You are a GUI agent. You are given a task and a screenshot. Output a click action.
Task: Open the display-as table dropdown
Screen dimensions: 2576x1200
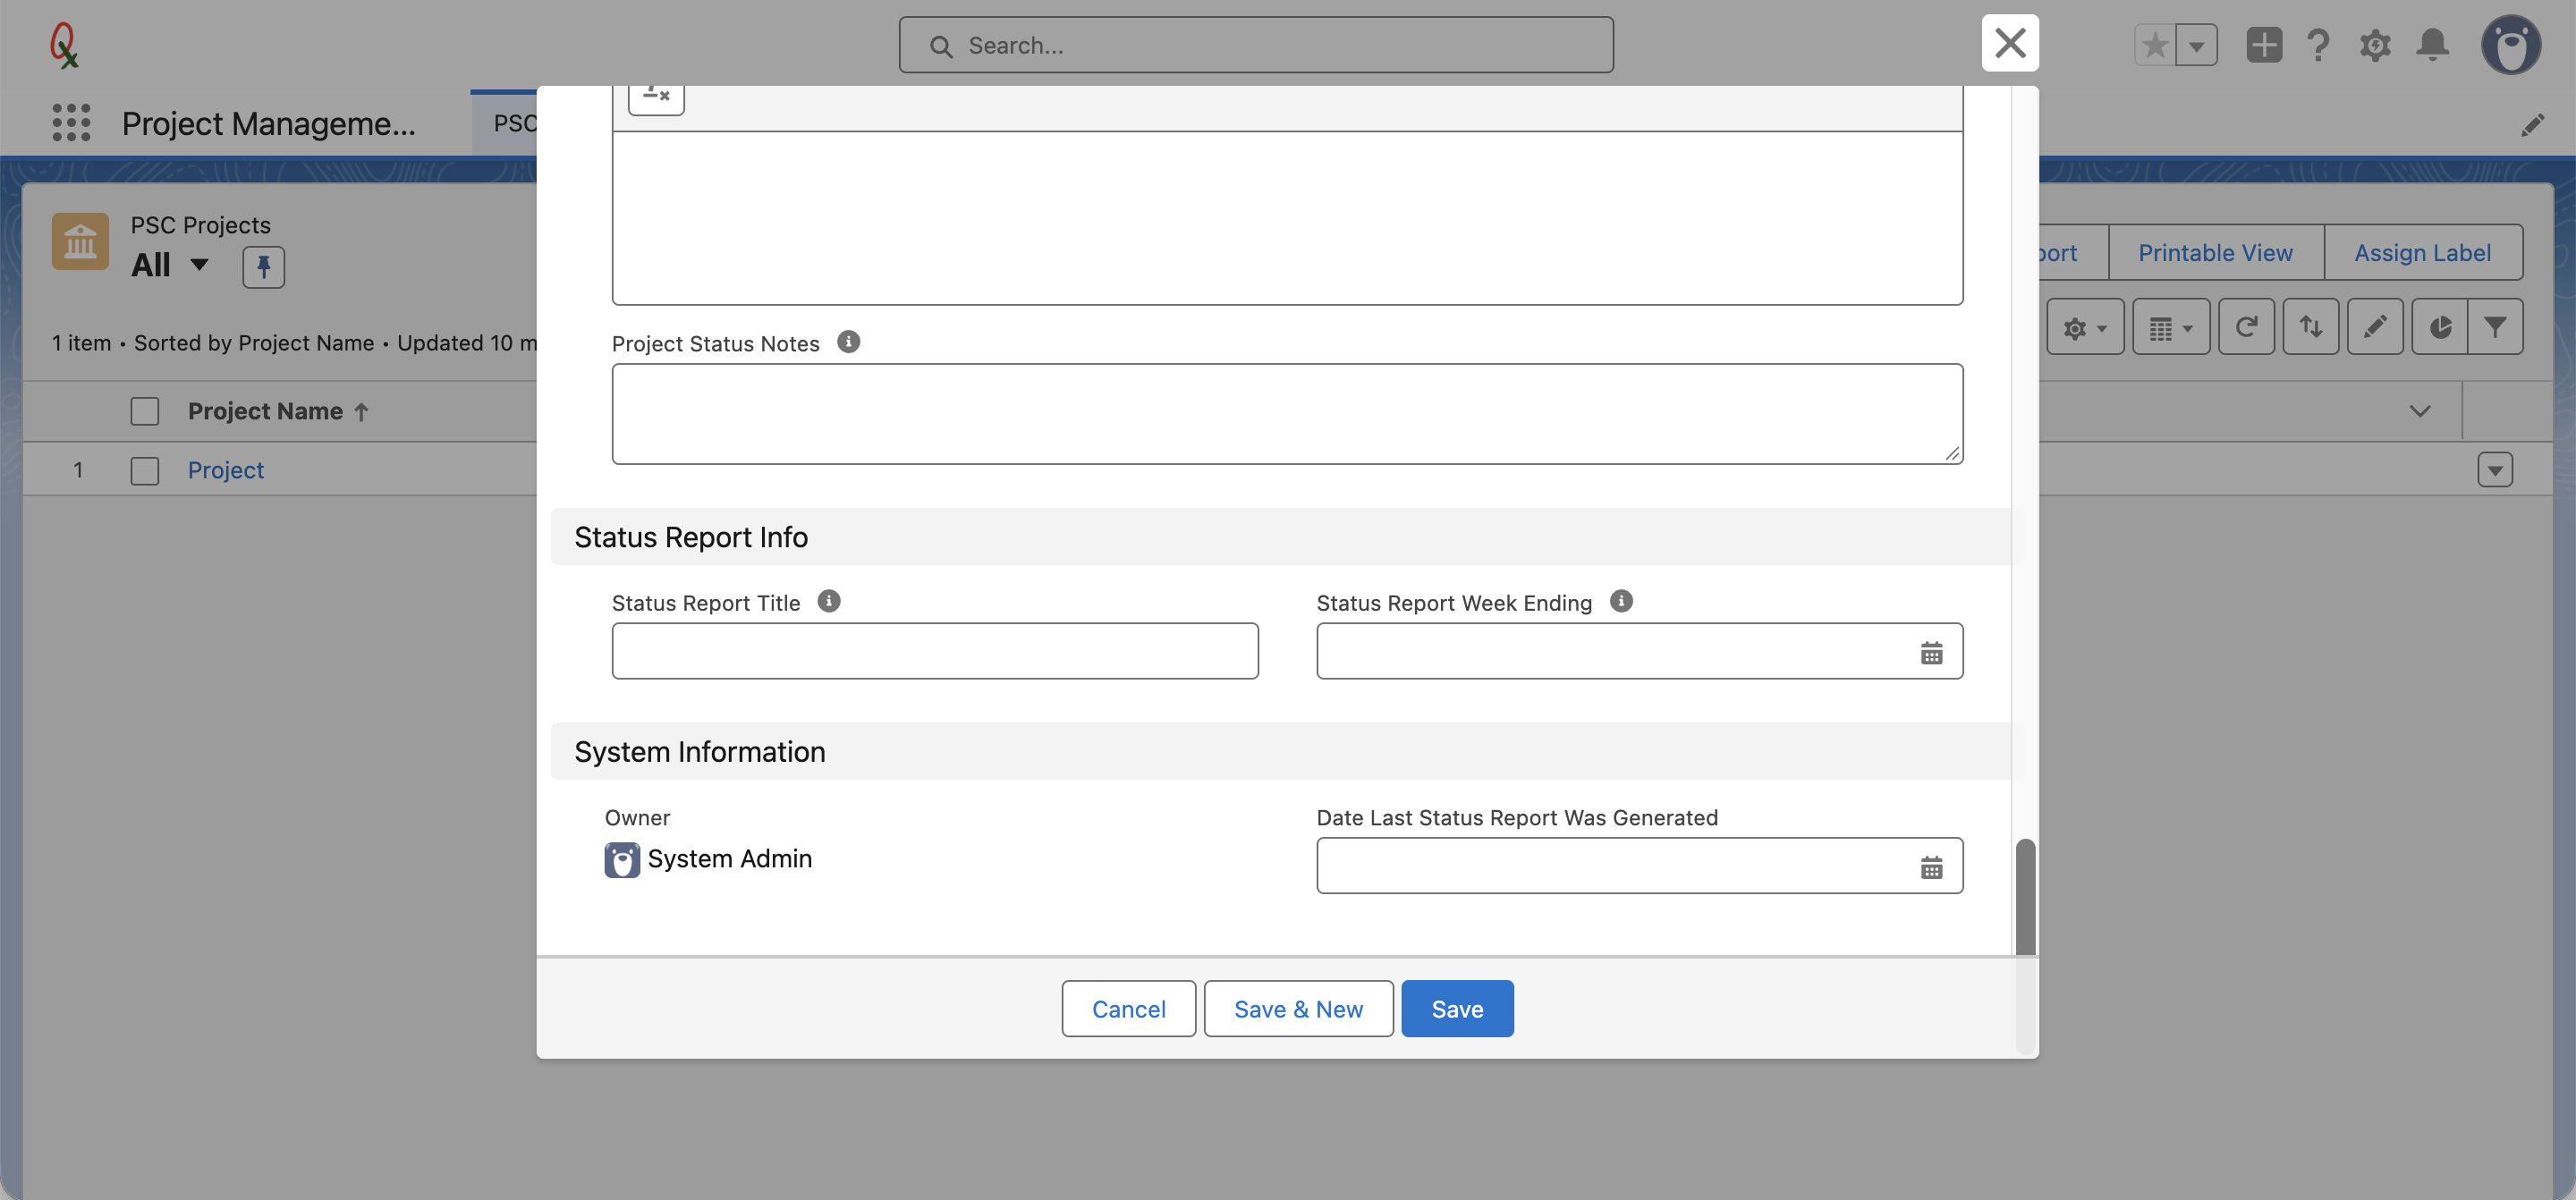tap(2171, 327)
